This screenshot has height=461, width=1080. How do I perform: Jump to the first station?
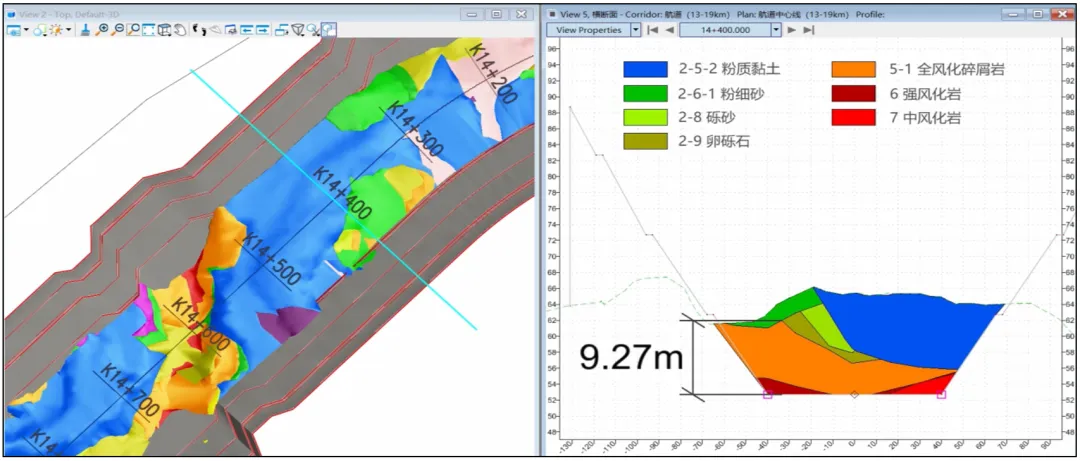[653, 30]
